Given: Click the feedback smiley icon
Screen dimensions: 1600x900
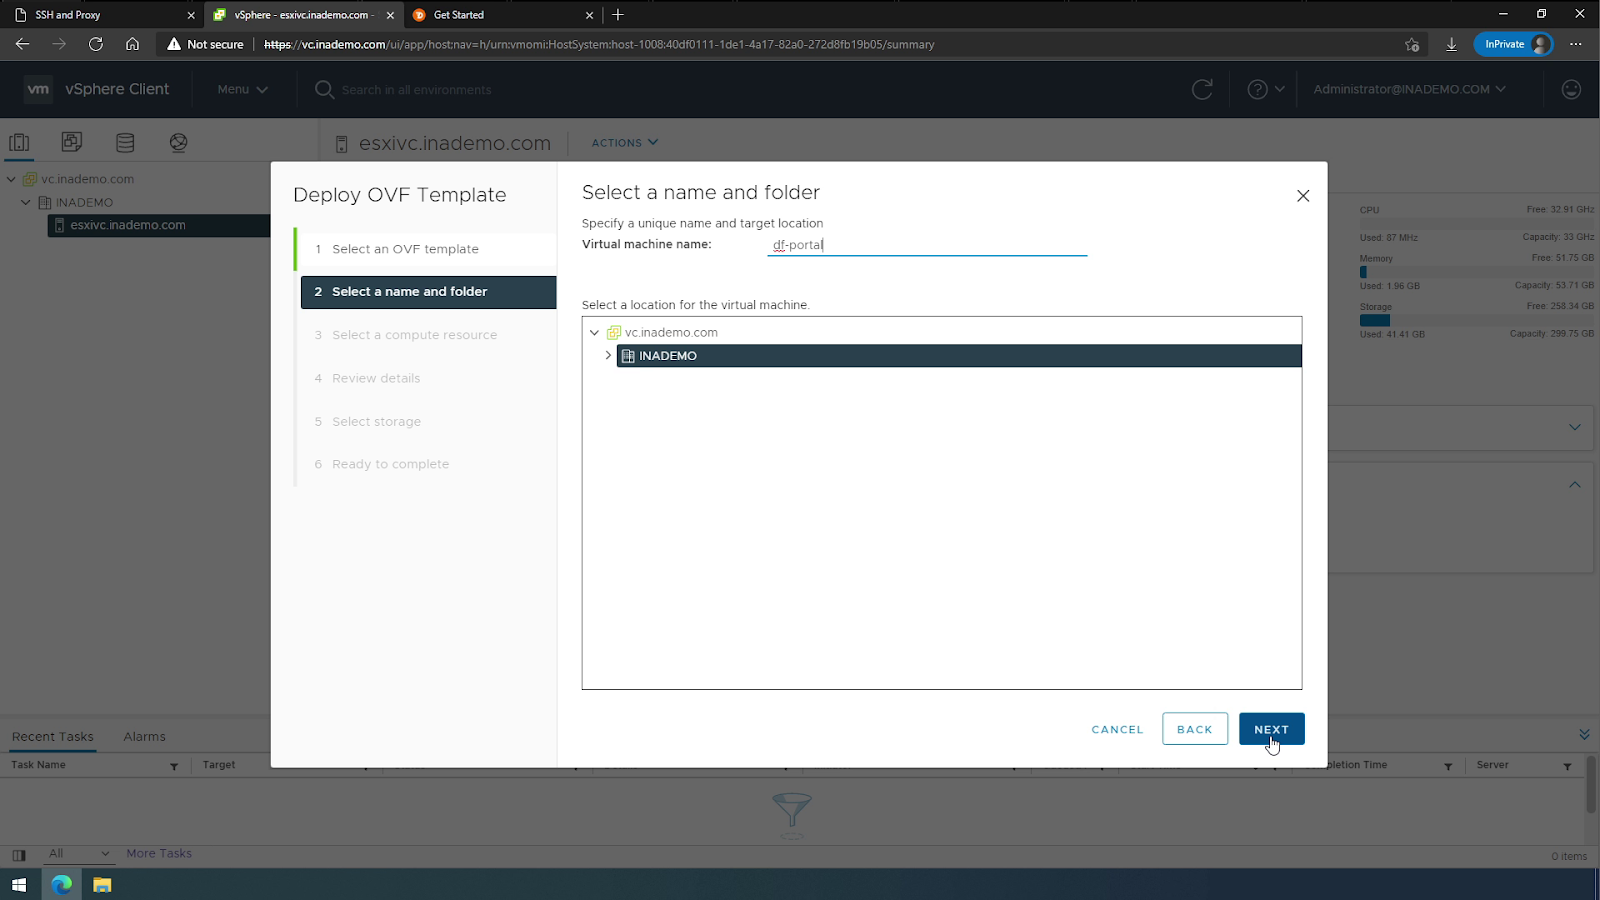Looking at the screenshot, I should coord(1571,89).
